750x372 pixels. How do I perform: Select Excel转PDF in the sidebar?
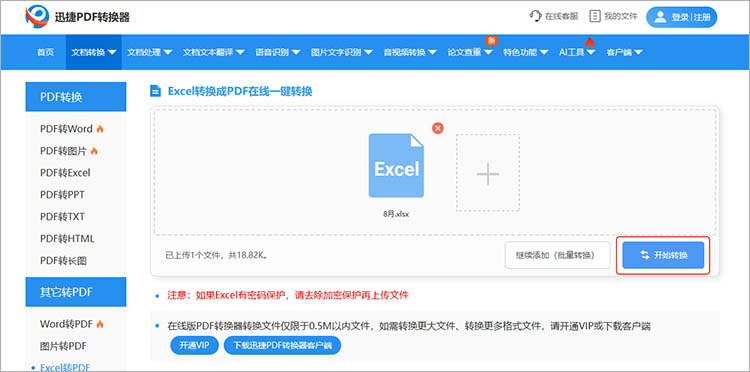coord(65,367)
